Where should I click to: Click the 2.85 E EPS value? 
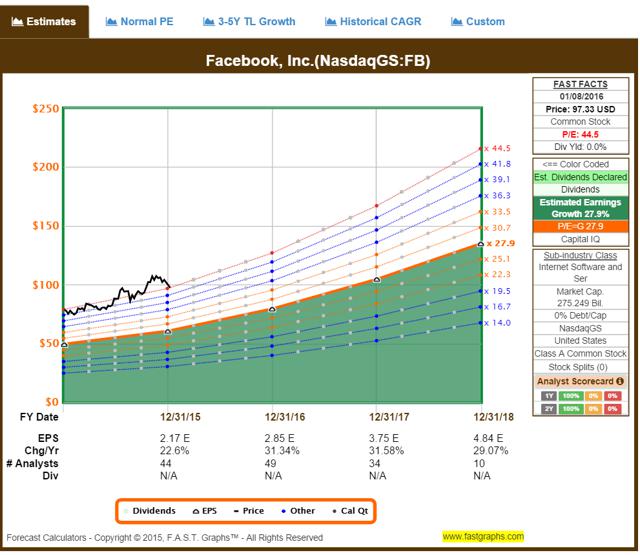coord(279,438)
